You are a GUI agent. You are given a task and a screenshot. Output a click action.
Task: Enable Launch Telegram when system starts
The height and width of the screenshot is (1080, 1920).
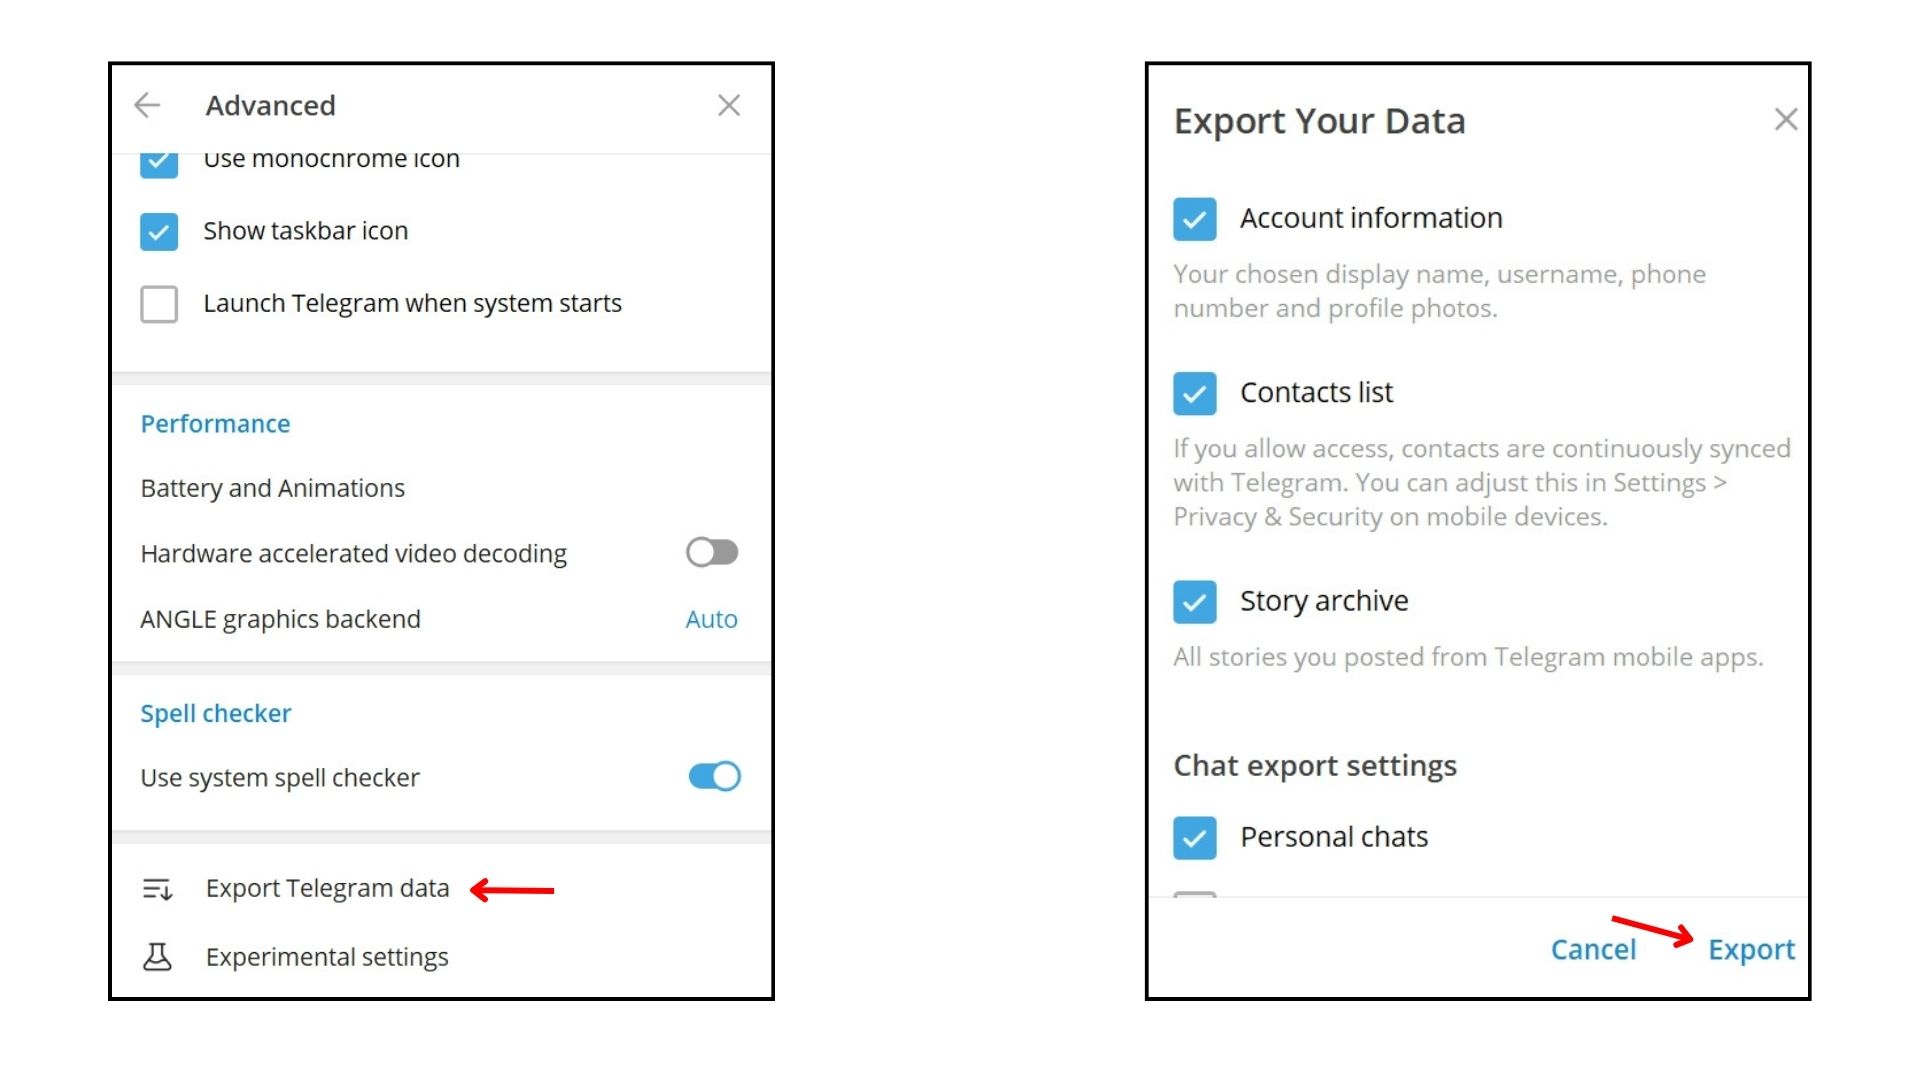coord(159,304)
